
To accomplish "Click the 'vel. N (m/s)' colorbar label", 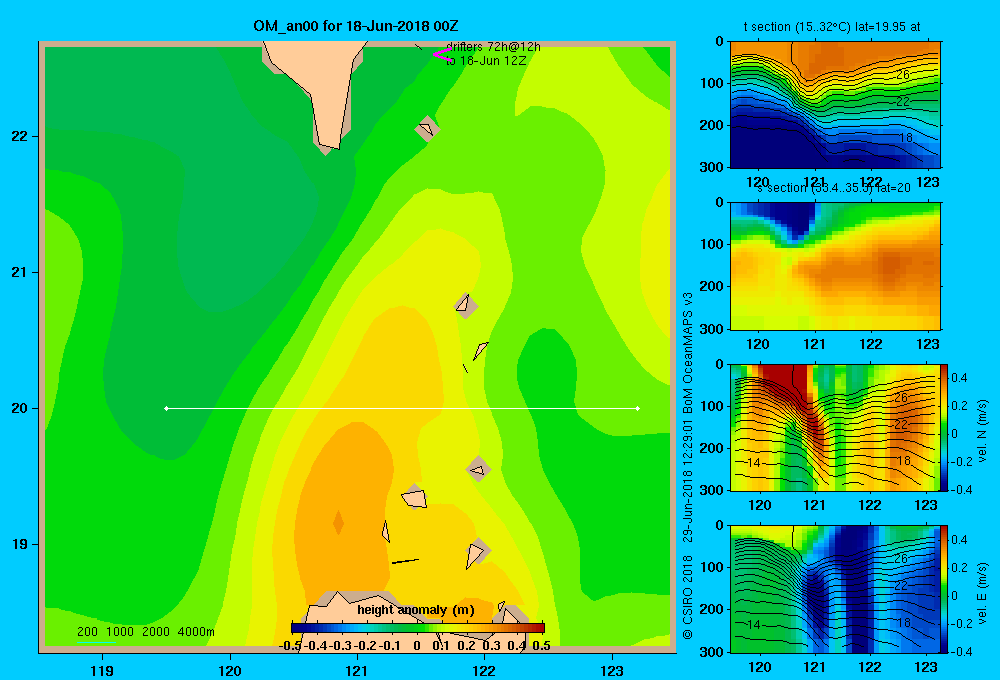I will 982,431.
